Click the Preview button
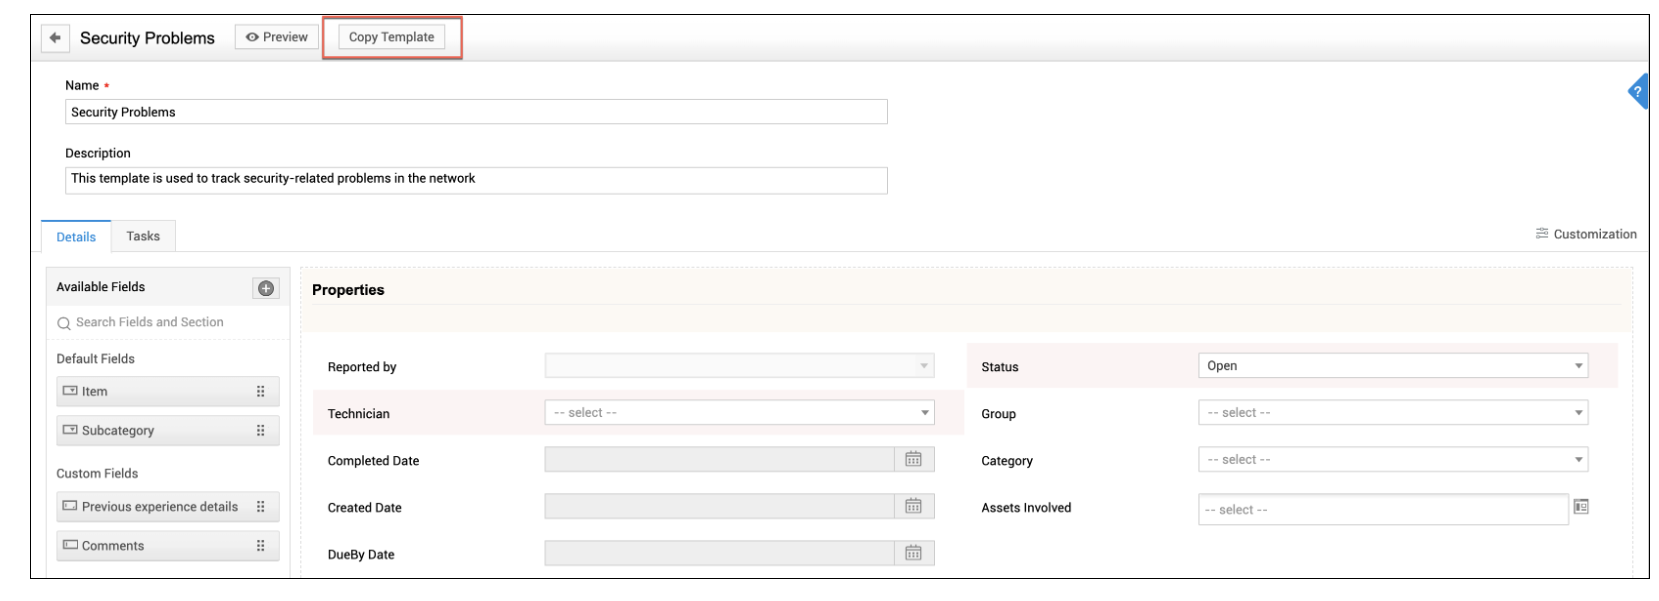 click(x=277, y=37)
